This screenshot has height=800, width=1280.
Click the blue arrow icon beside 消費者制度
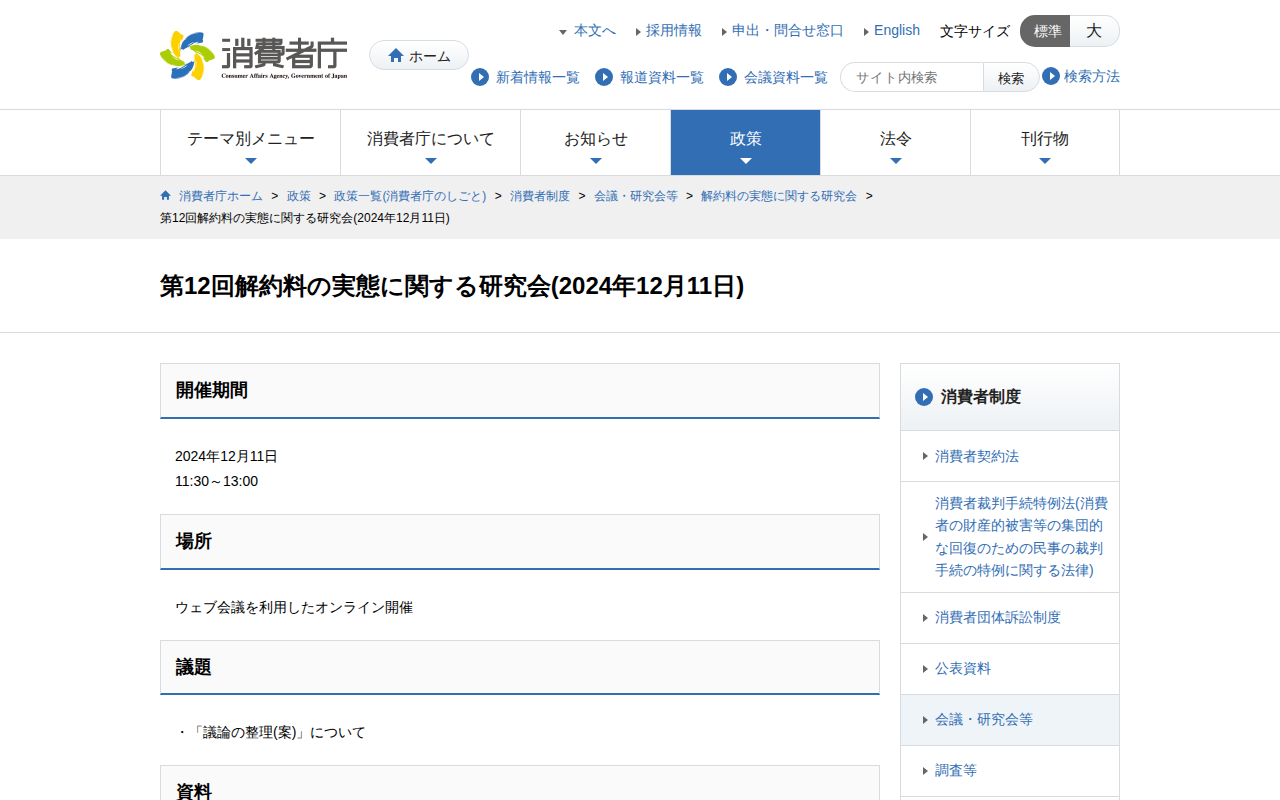924,397
